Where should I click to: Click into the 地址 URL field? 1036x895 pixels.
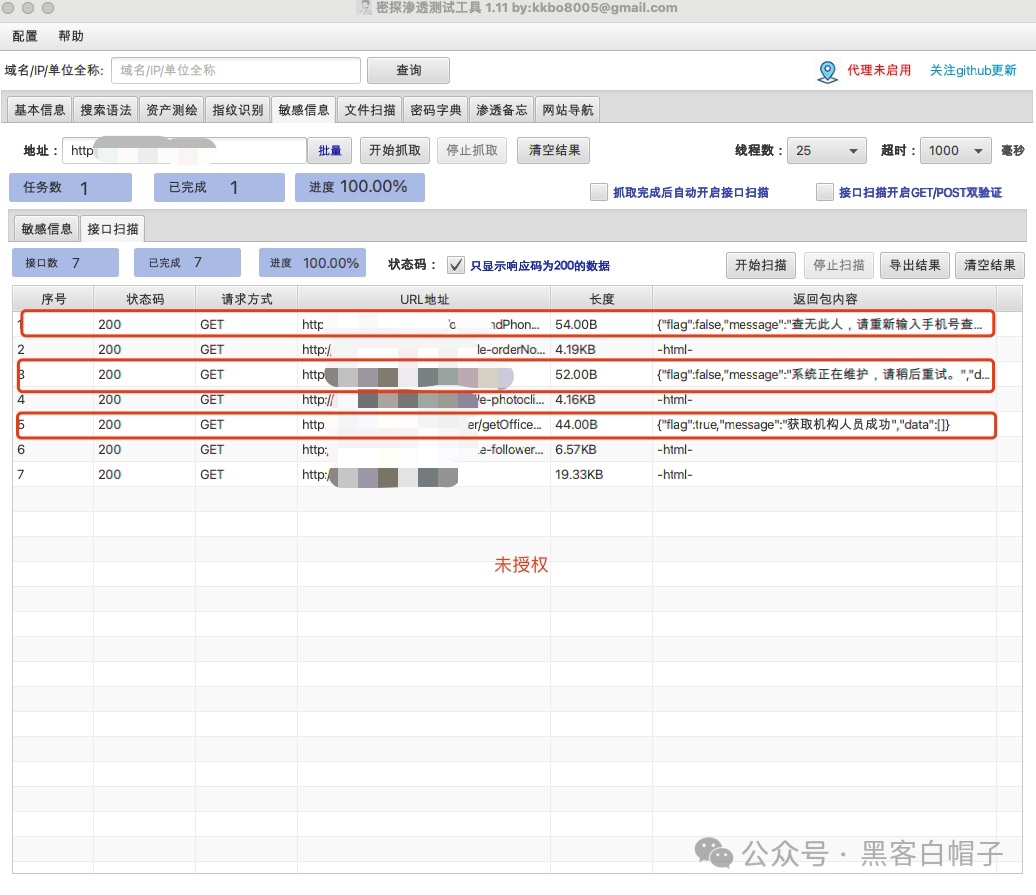point(184,151)
